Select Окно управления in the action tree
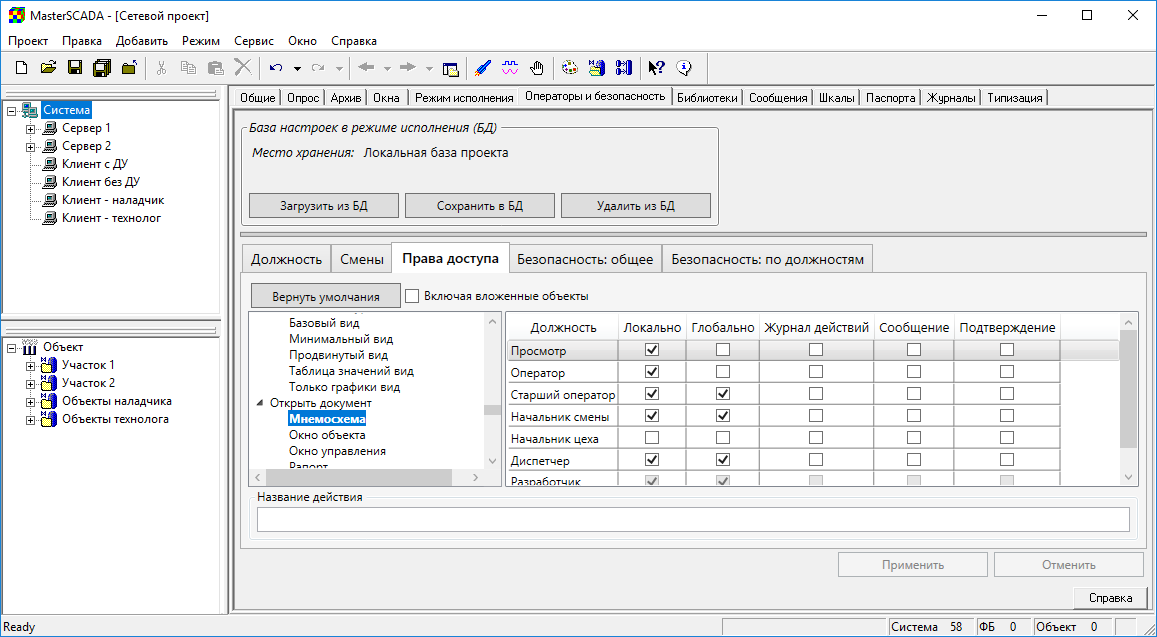The image size is (1157, 637). pyautogui.click(x=337, y=451)
